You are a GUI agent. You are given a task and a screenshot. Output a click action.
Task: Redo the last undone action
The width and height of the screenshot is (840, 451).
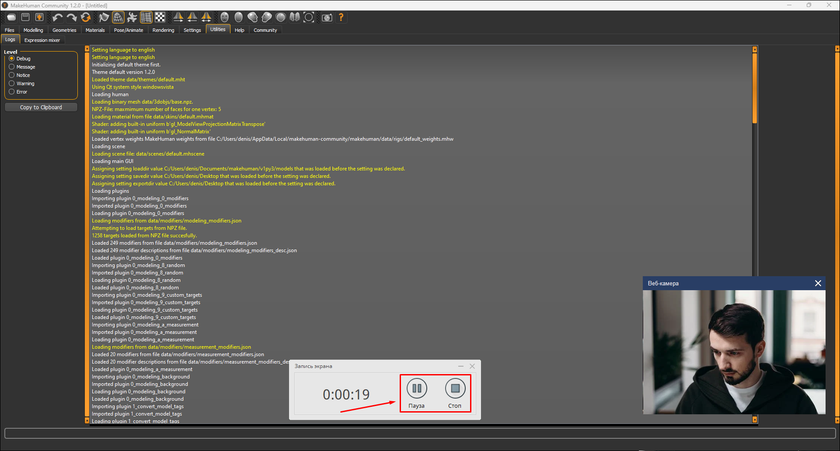71,18
